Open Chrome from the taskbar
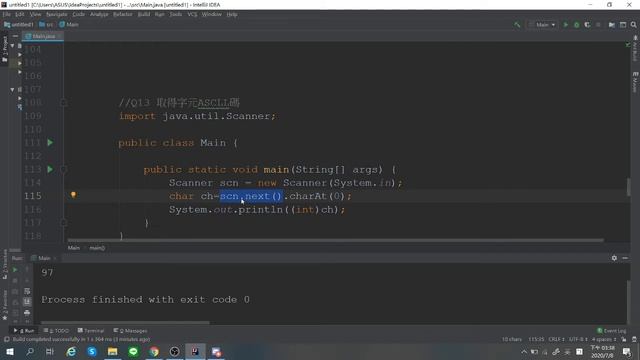 click(154, 351)
